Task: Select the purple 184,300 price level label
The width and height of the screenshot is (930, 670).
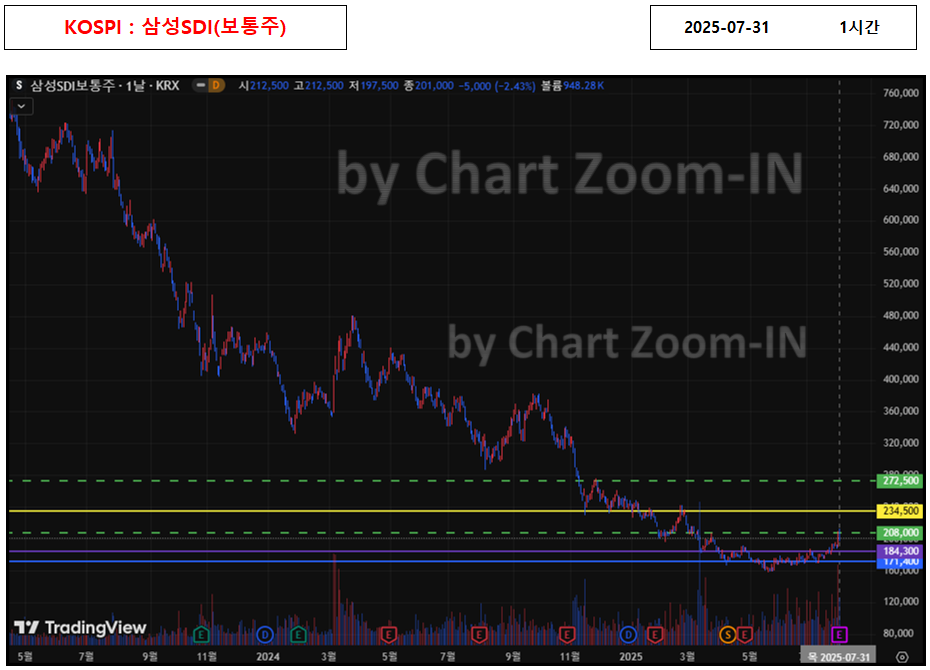Action: 900,551
